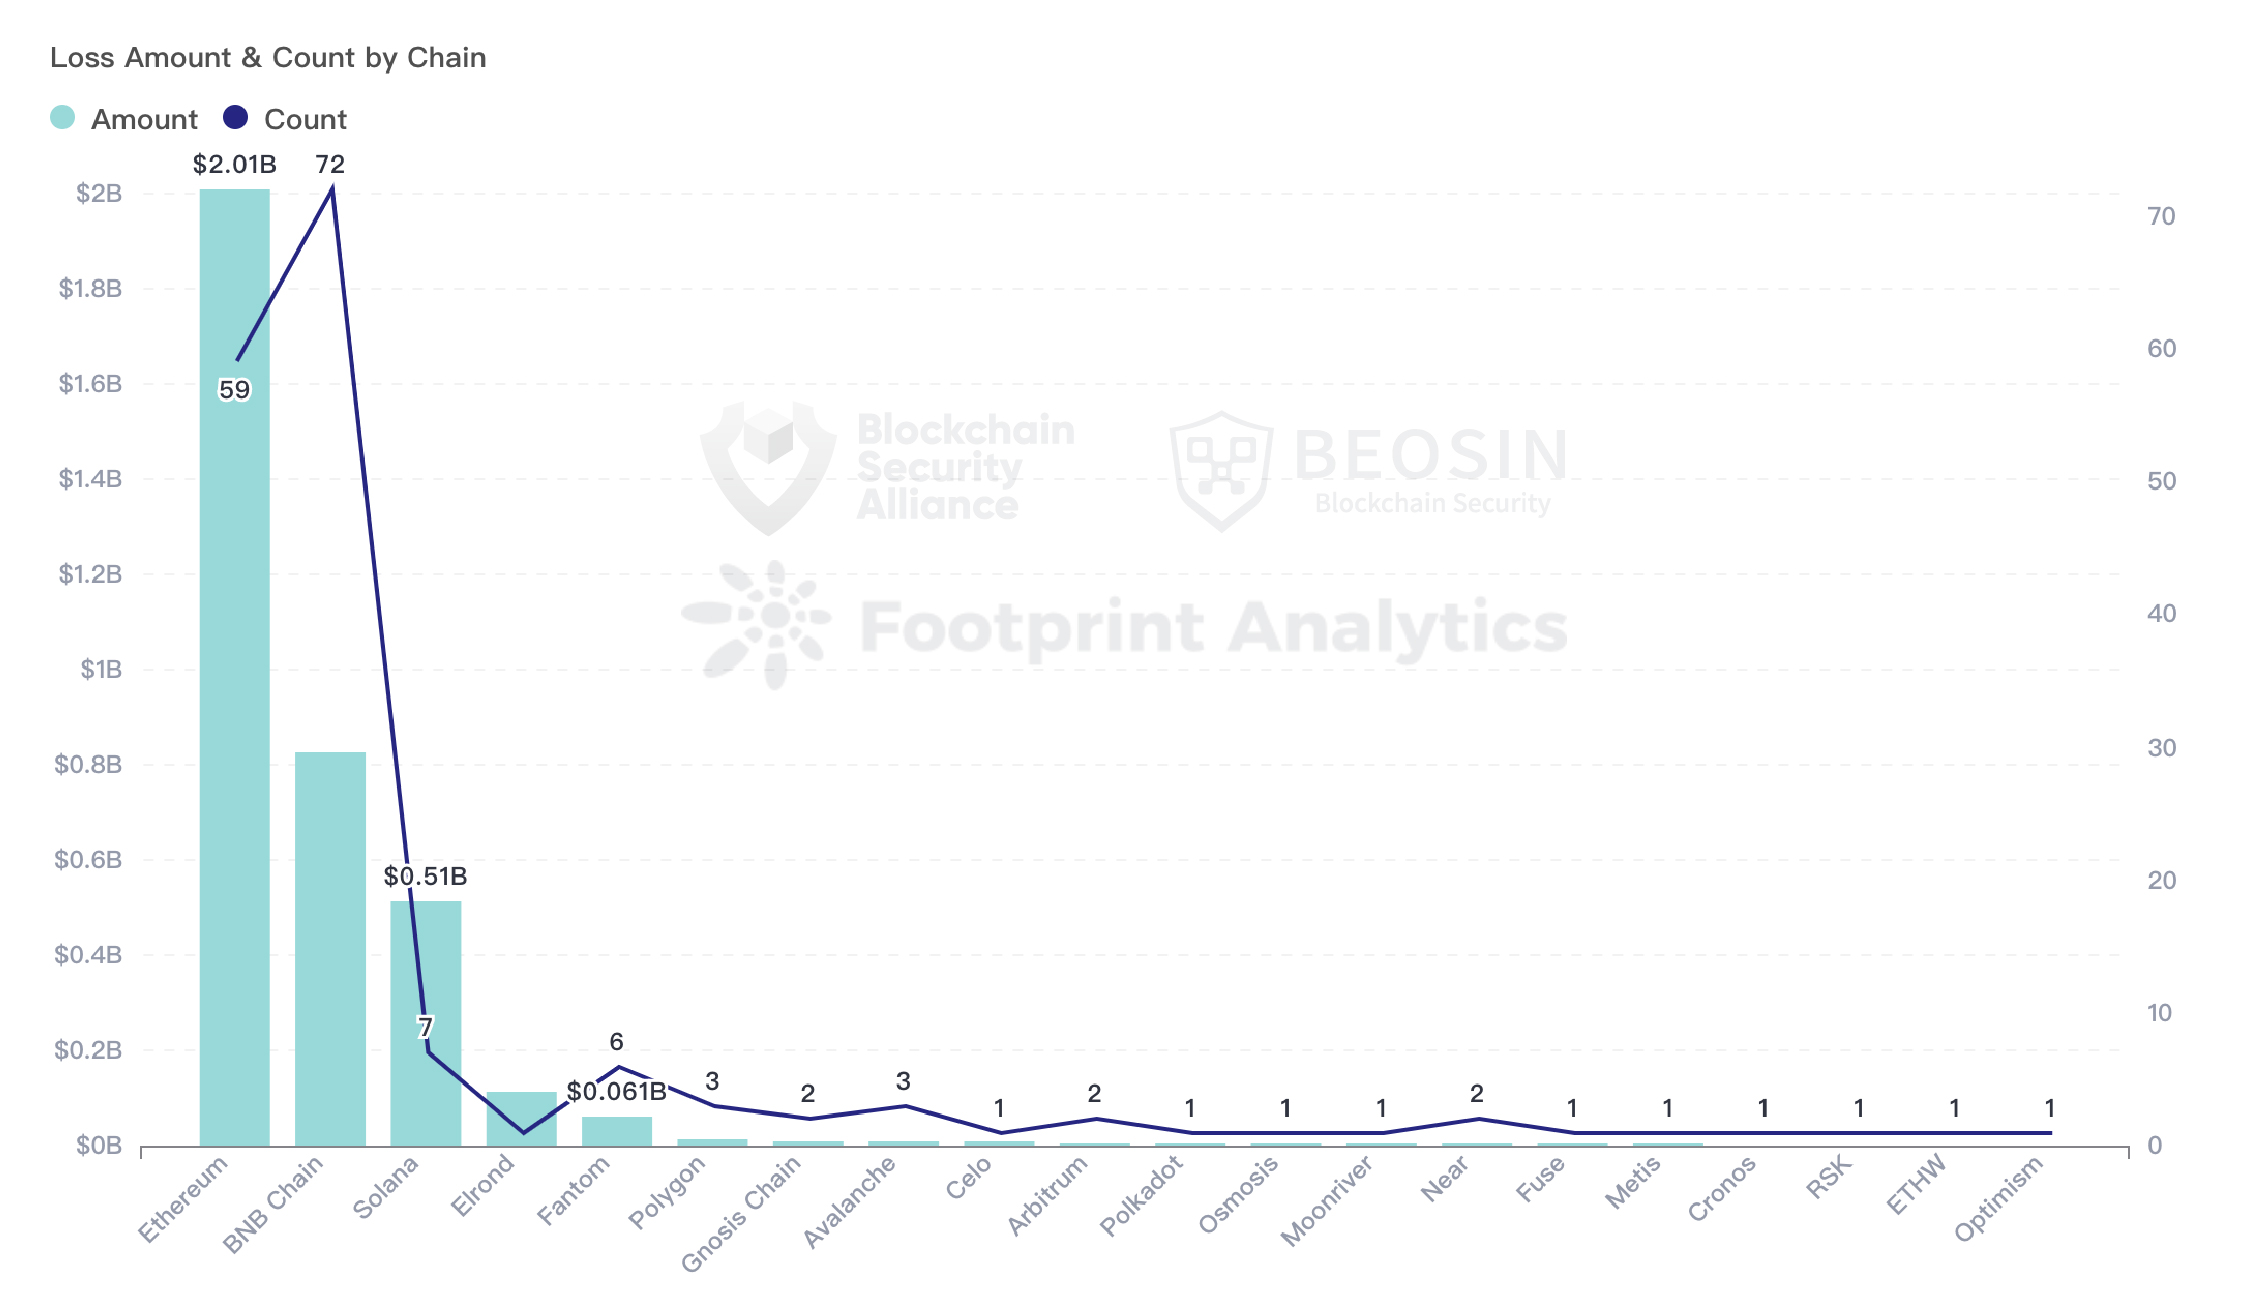Click the dark blue Count legend dot
The width and height of the screenshot is (2246, 1305).
point(235,118)
